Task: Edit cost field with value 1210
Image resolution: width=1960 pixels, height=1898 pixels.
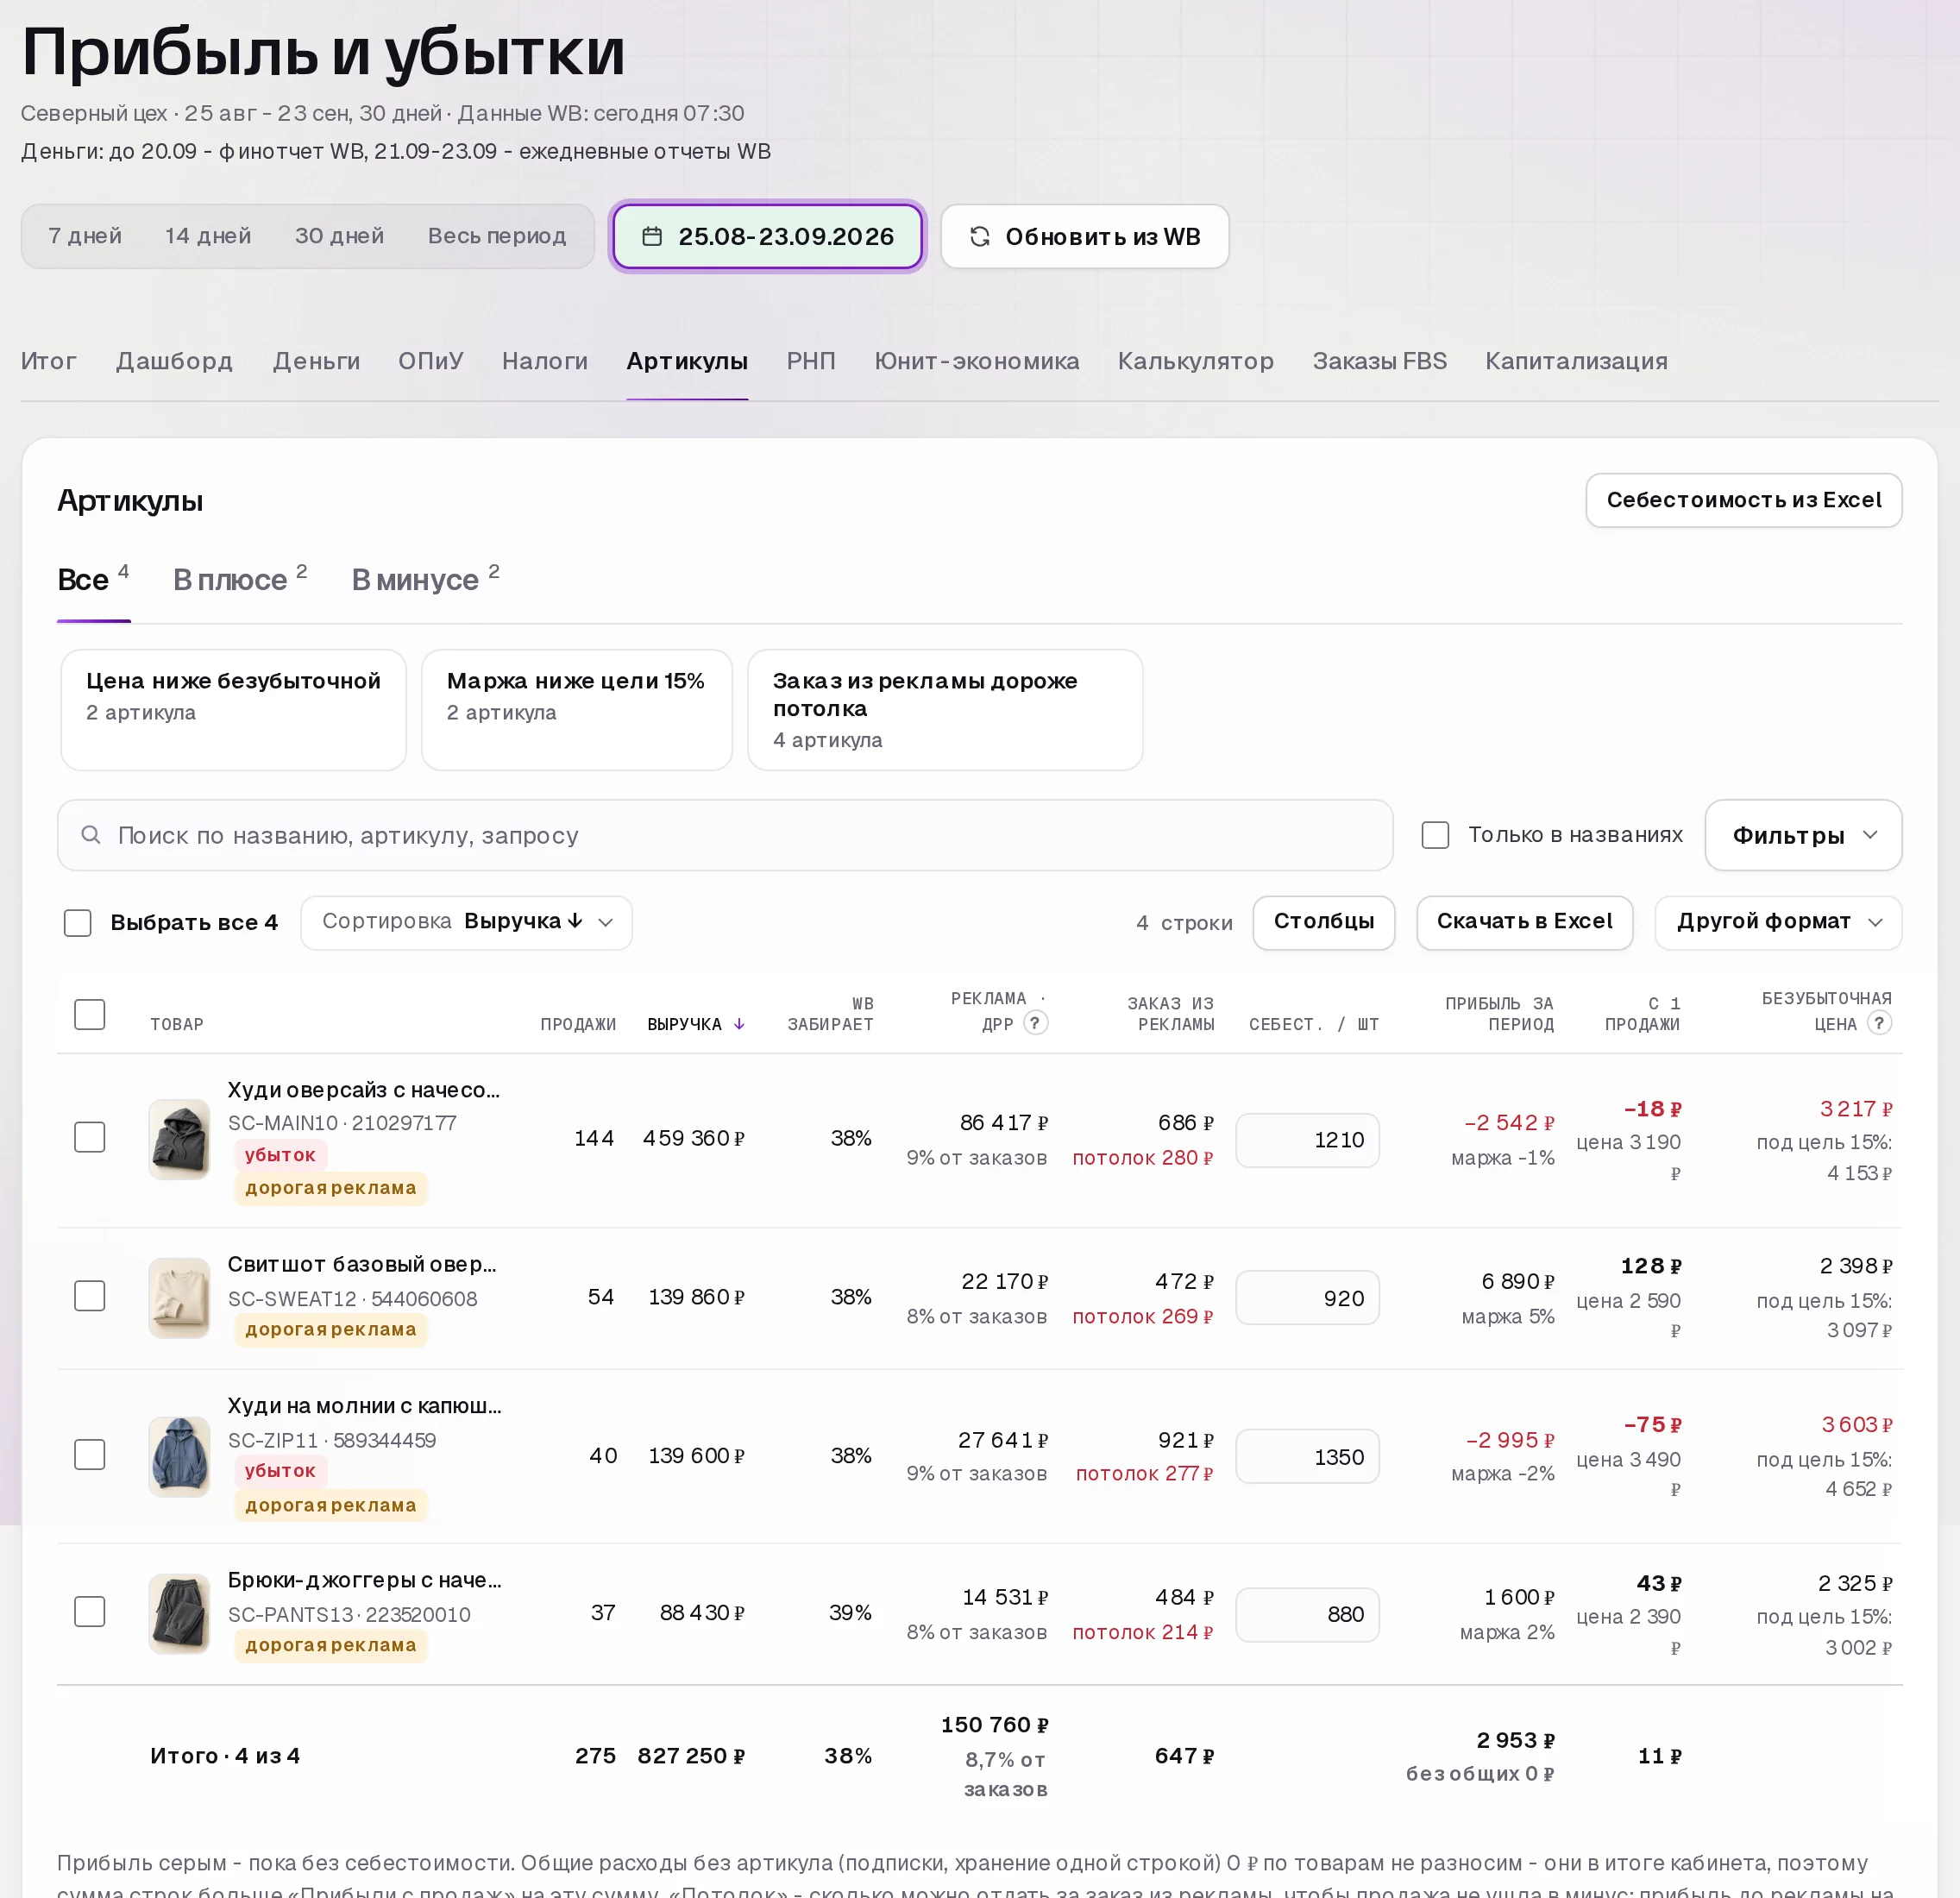Action: tap(1308, 1140)
